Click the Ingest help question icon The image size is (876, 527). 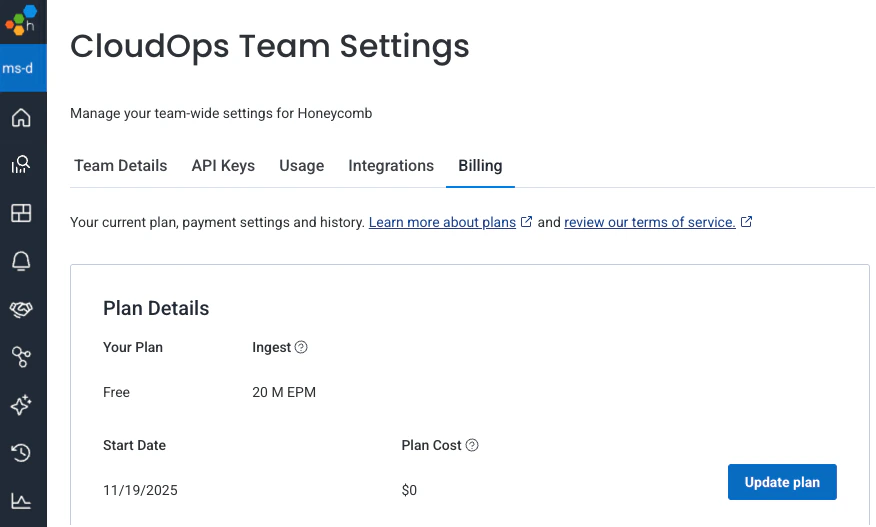point(301,347)
